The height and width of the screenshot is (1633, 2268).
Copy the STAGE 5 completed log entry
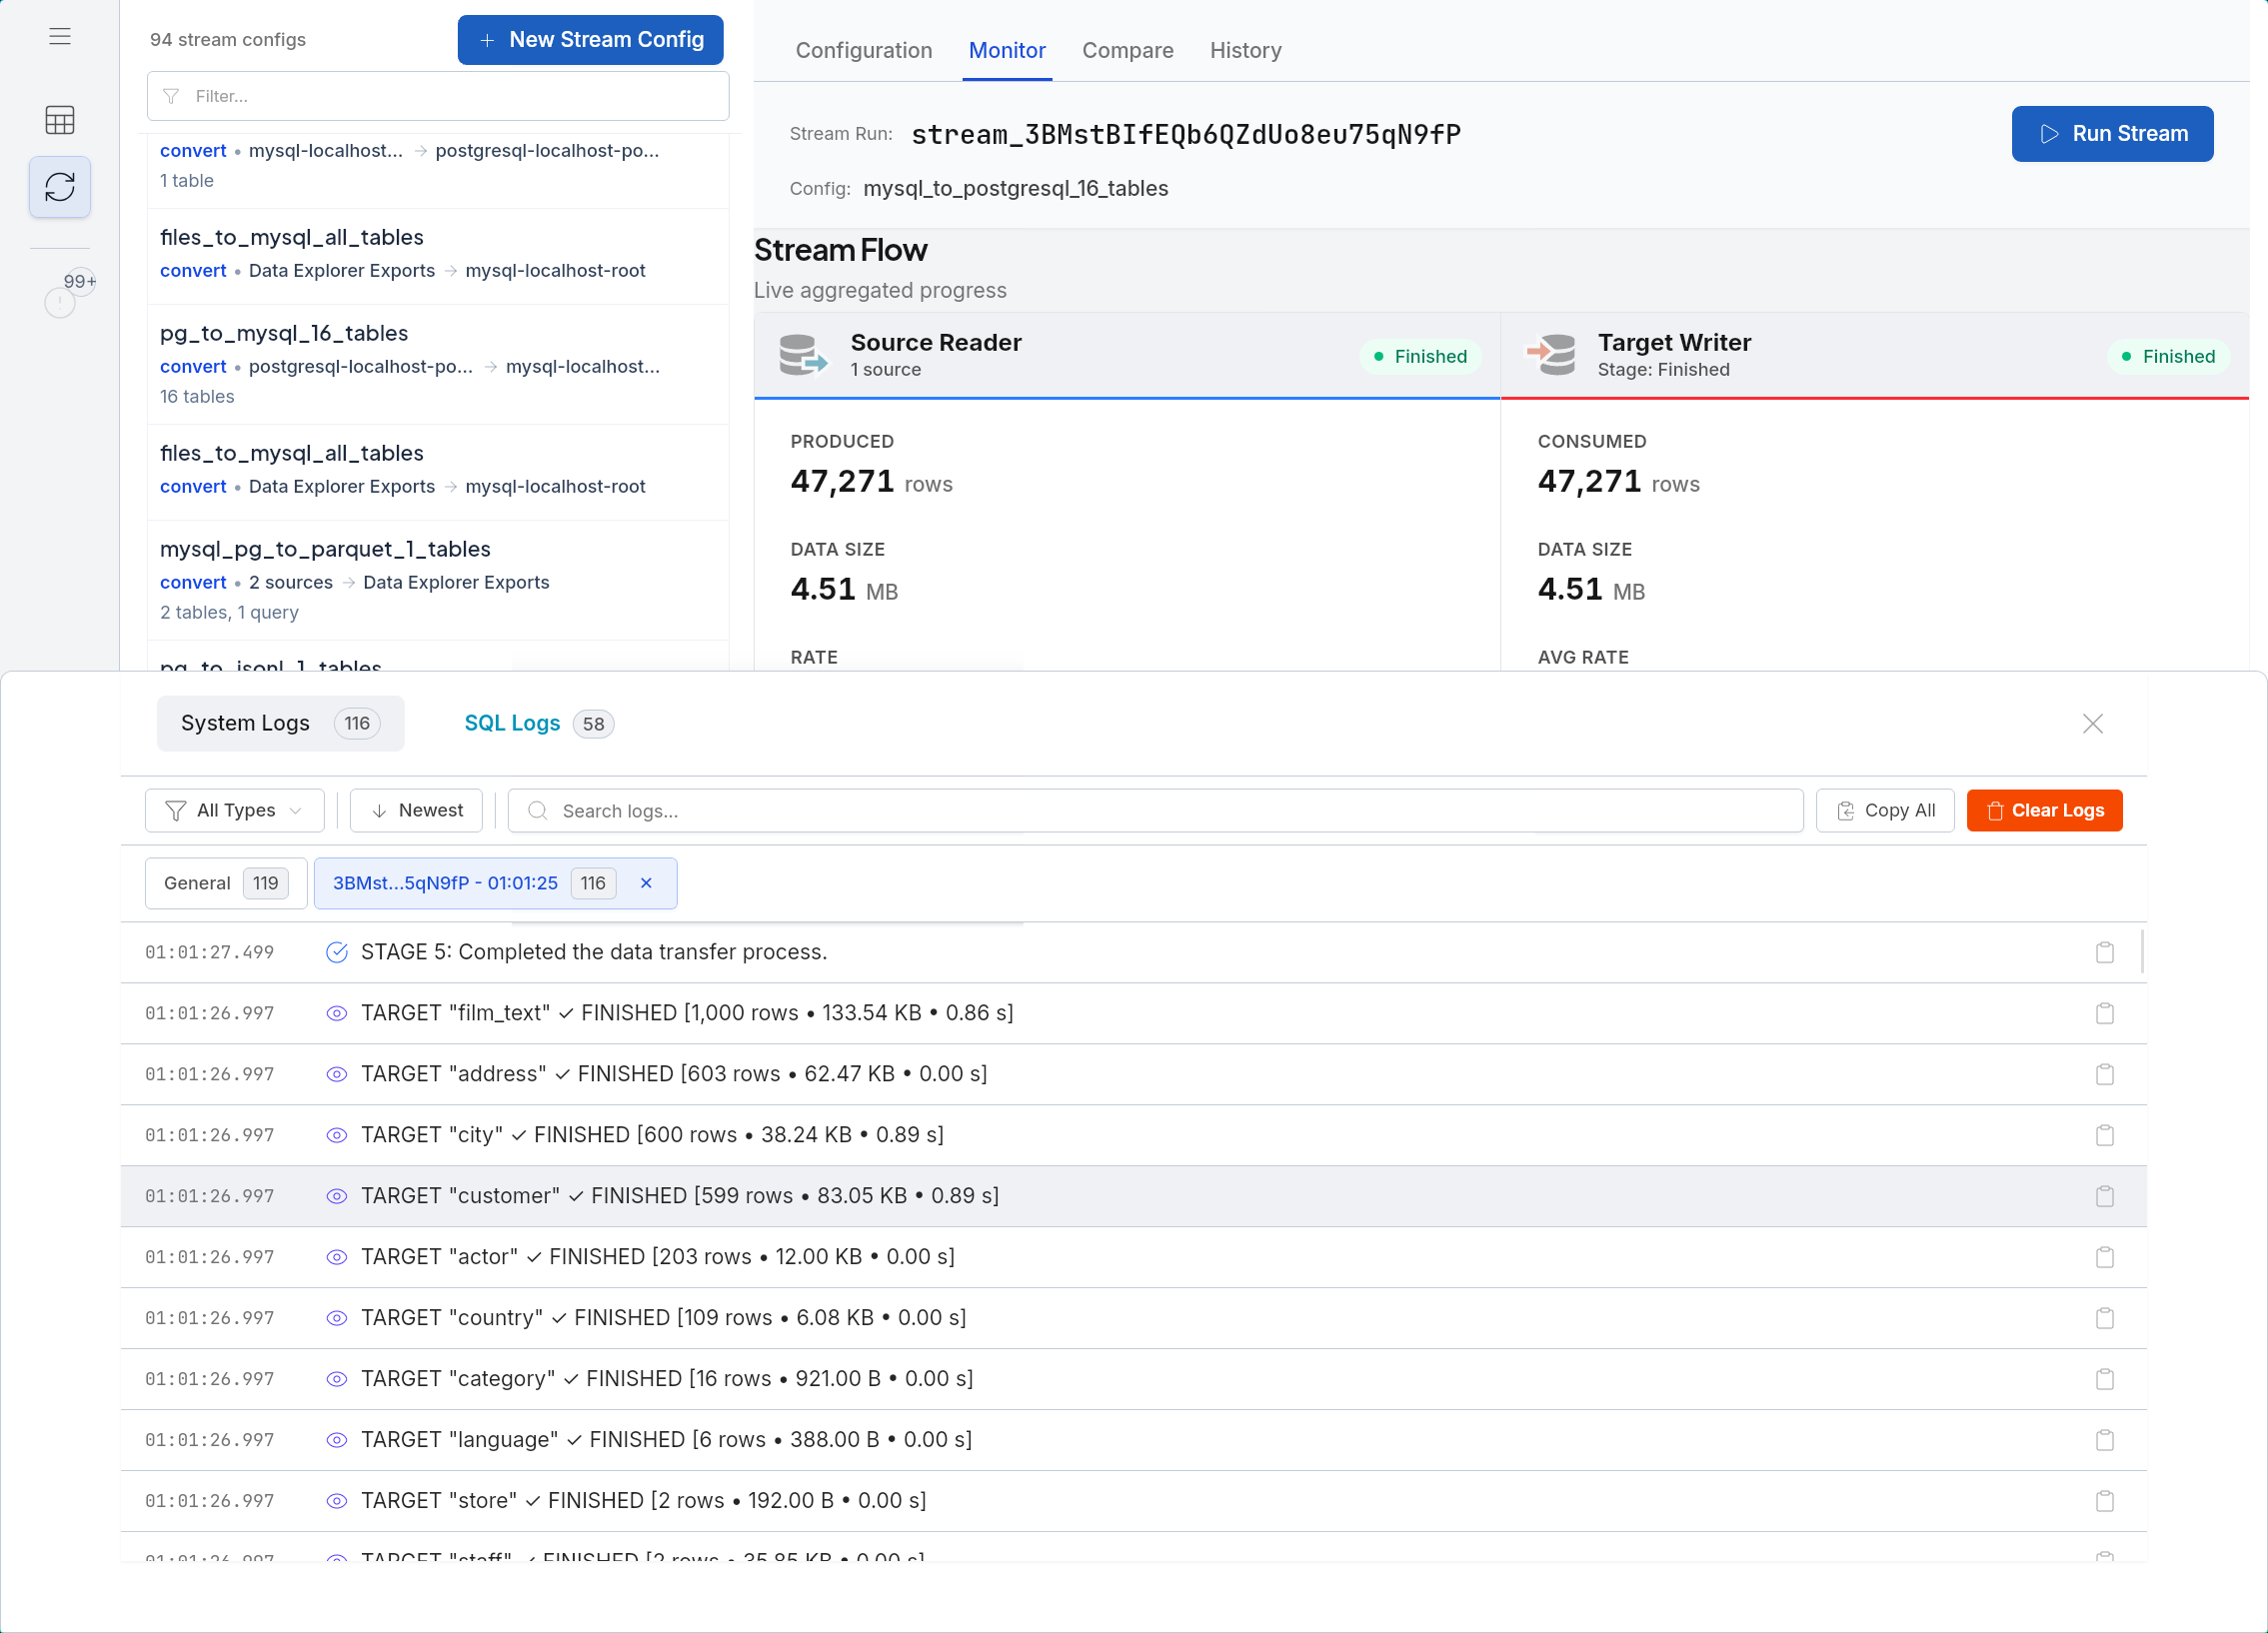tap(2105, 952)
